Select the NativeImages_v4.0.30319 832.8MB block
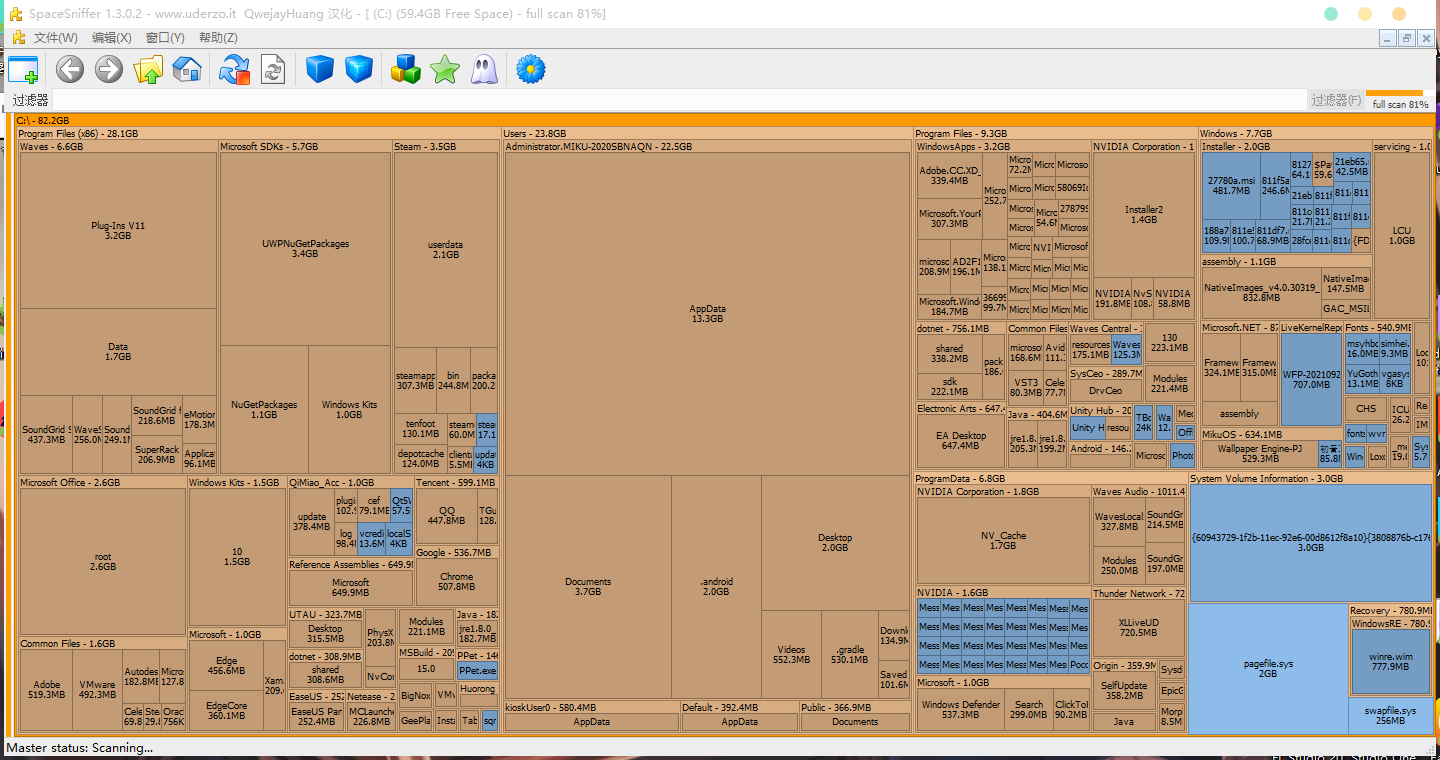1440x760 pixels. tap(1260, 292)
